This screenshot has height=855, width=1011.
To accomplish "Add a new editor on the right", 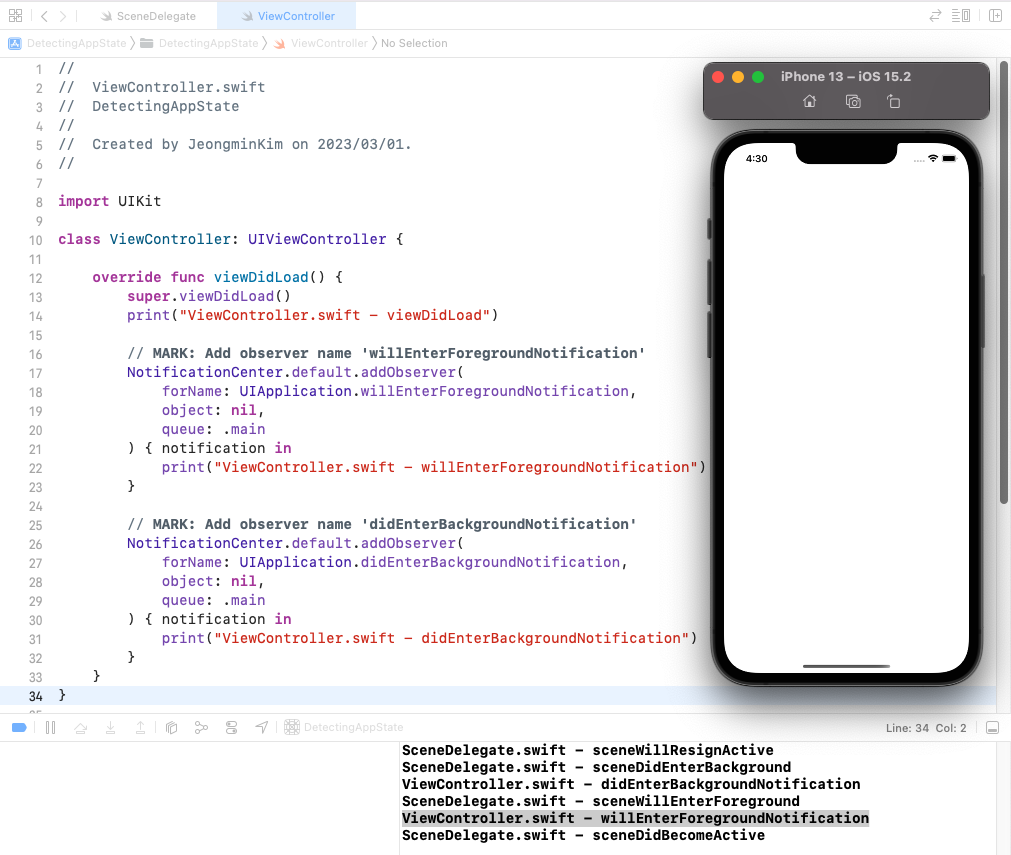I will (x=996, y=15).
